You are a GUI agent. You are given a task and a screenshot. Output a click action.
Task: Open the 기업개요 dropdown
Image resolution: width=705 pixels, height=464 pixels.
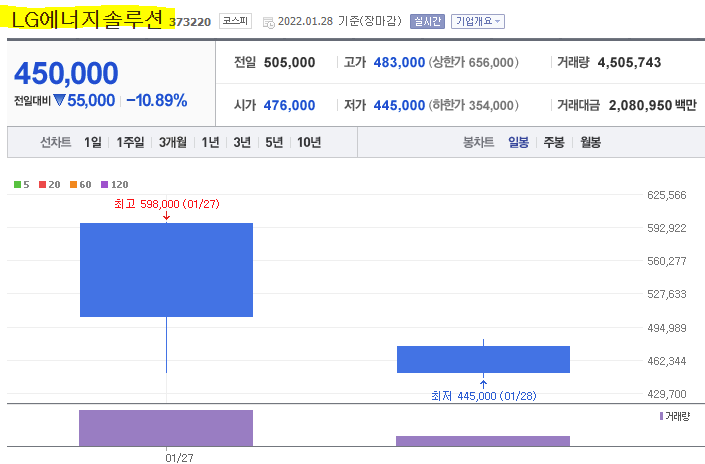point(478,21)
